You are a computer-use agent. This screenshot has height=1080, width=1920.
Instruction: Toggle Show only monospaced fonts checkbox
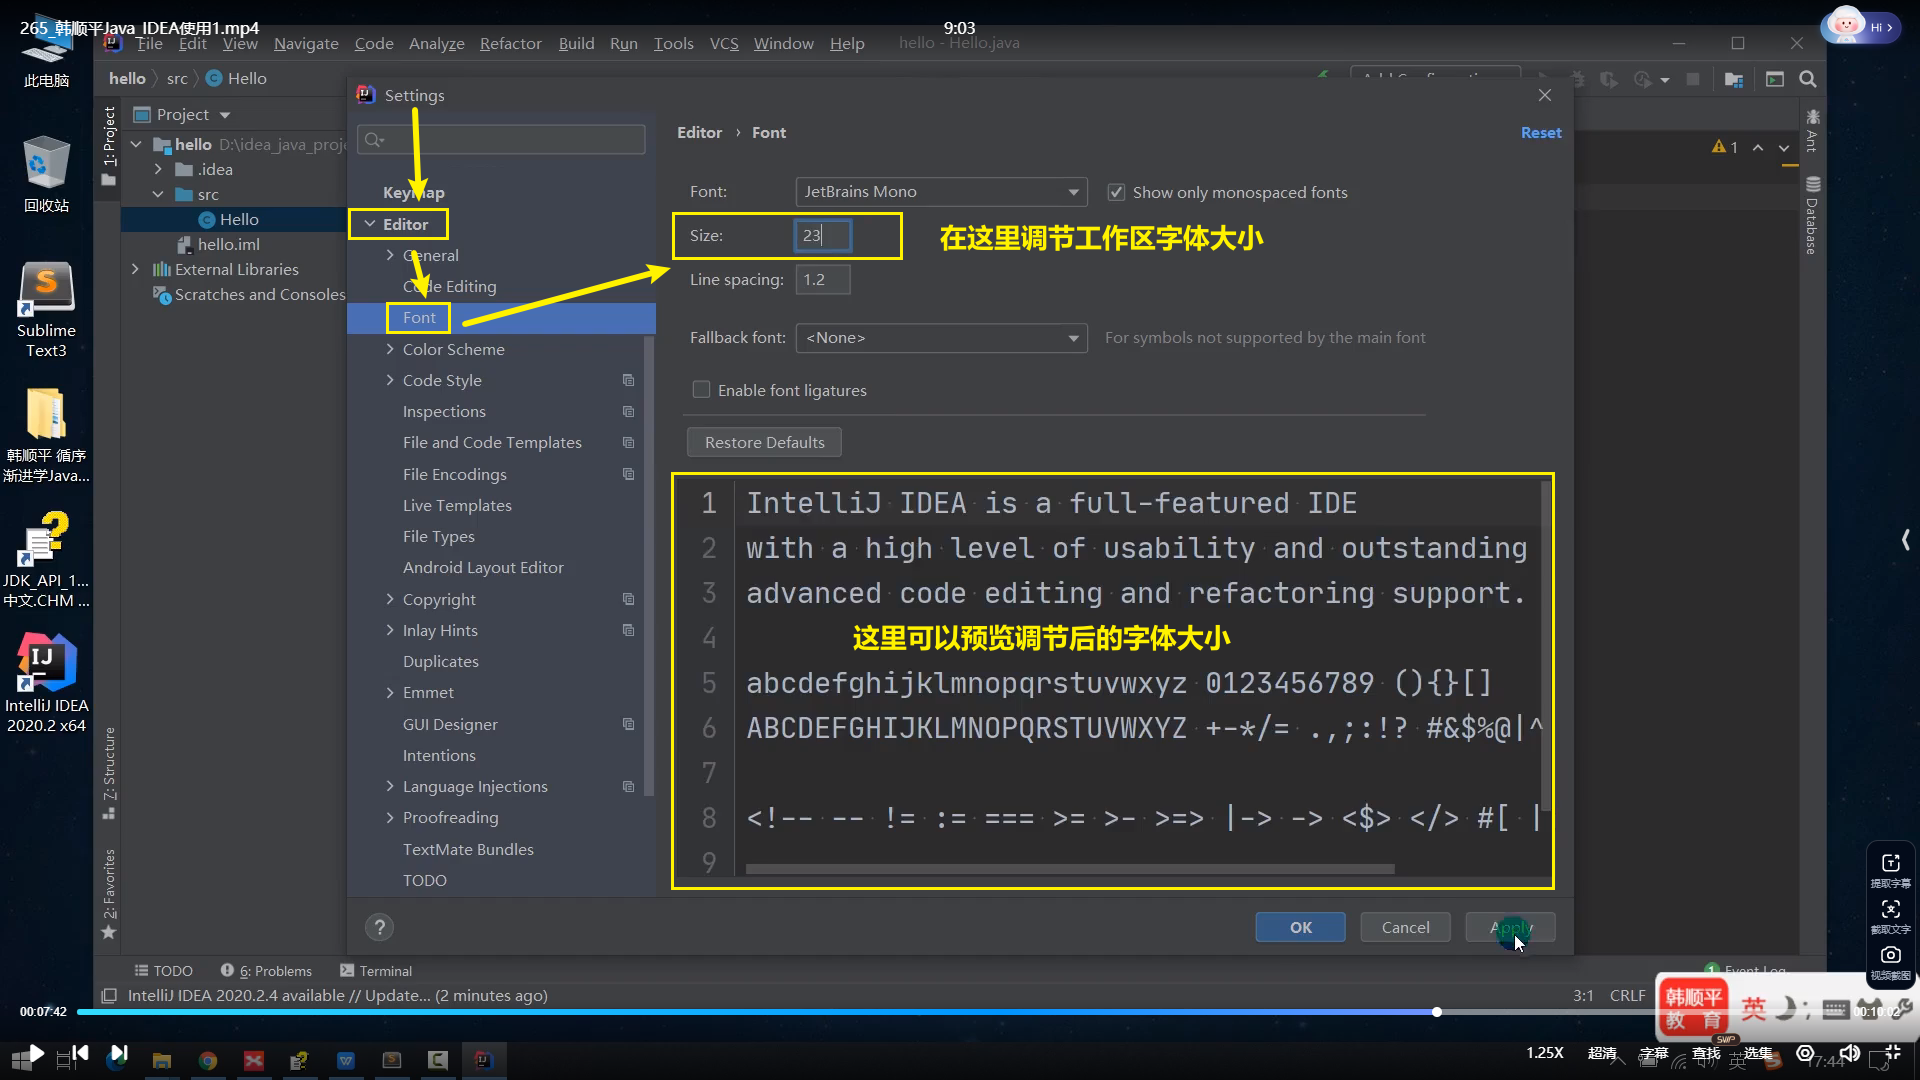[x=1116, y=192]
